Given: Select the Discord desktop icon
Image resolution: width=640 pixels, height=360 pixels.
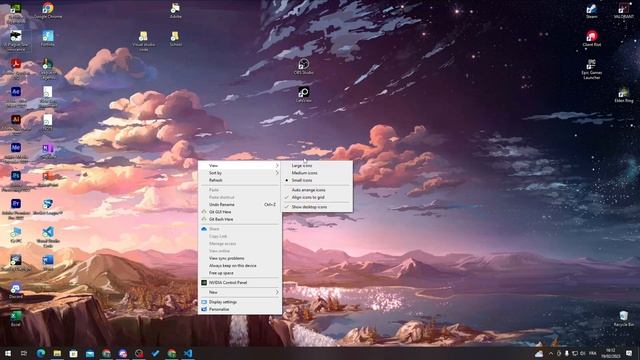Looking at the screenshot, I should (x=16, y=291).
